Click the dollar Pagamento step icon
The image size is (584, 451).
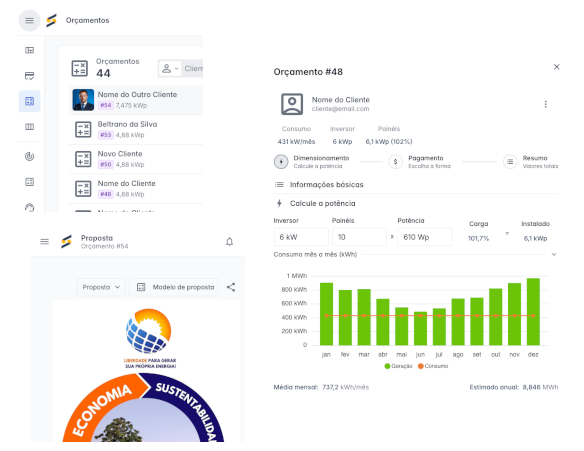tap(396, 162)
